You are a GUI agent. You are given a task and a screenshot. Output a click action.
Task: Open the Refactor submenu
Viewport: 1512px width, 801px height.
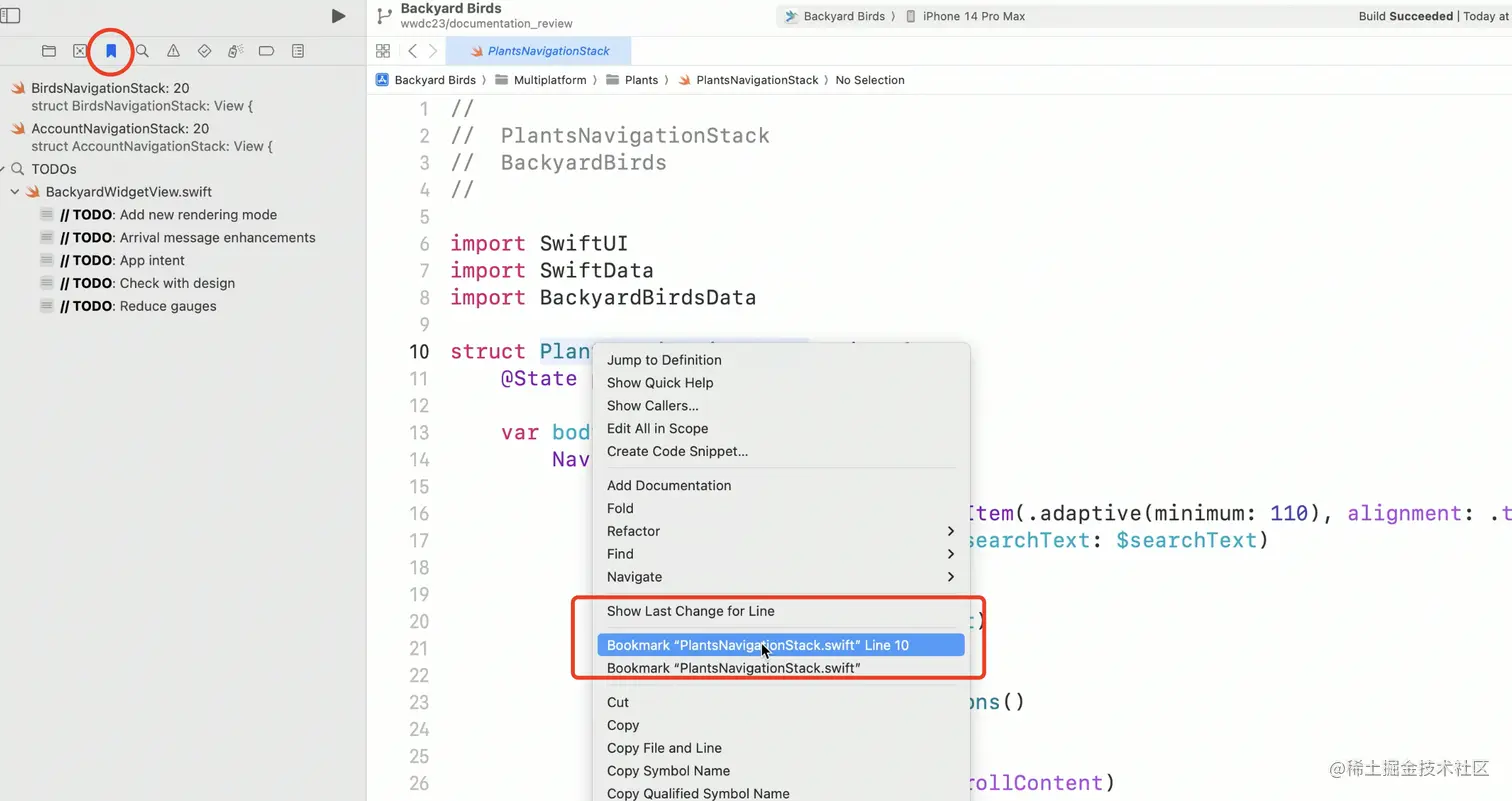(781, 531)
